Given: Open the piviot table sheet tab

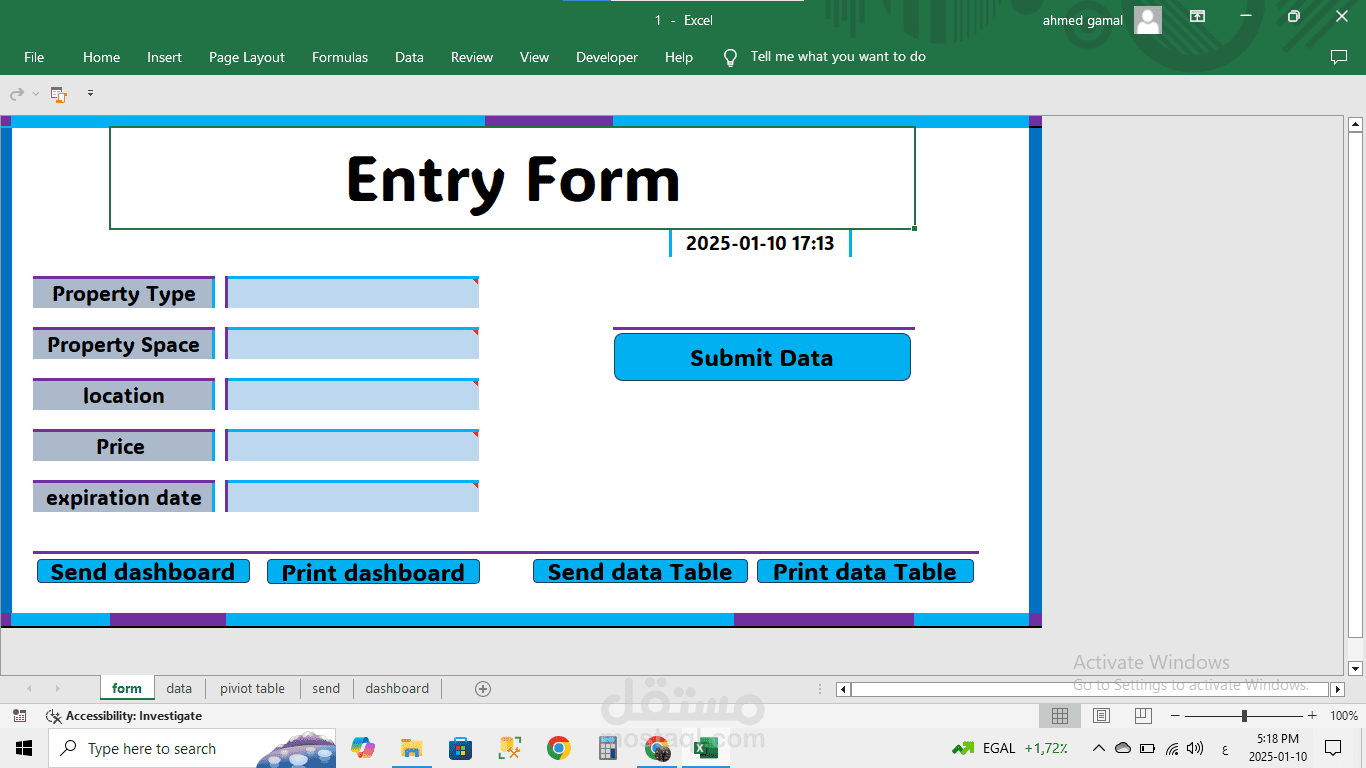Looking at the screenshot, I should [x=252, y=688].
